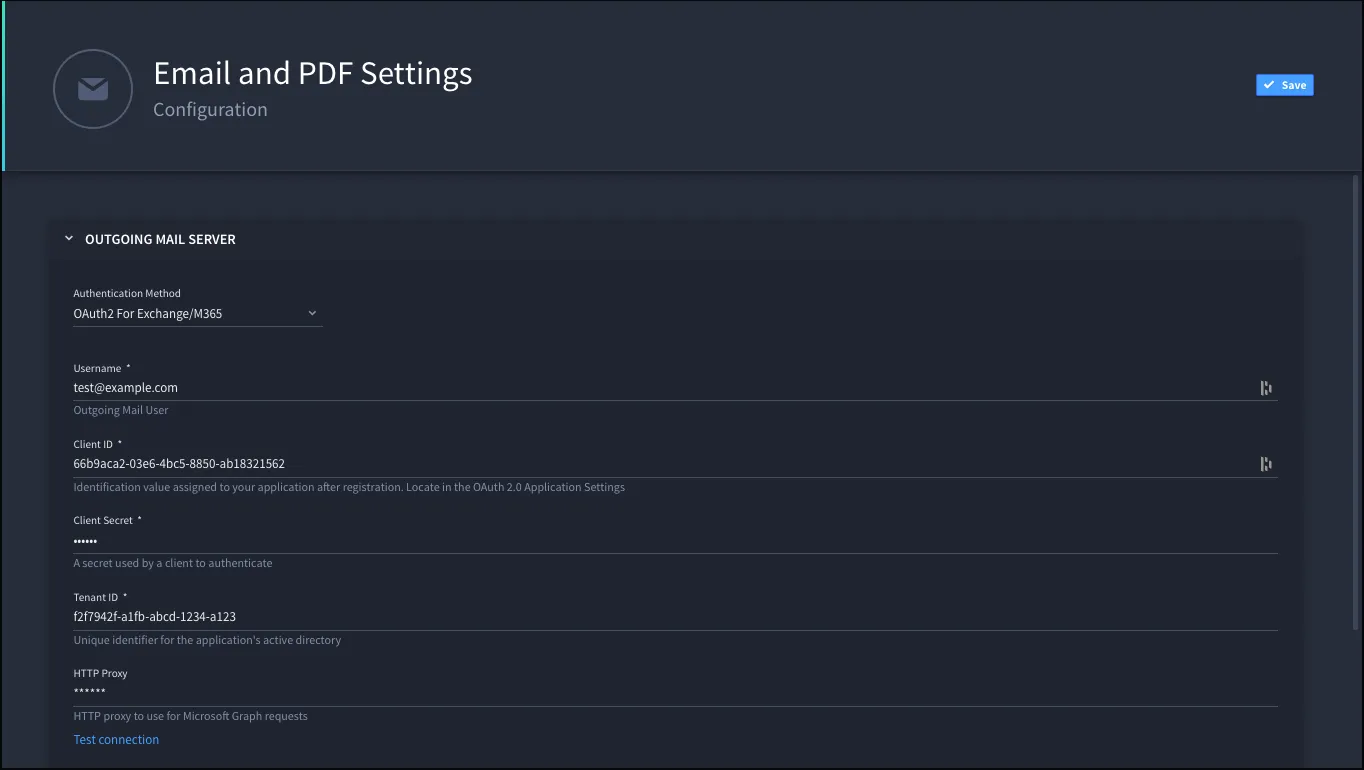Image resolution: width=1364 pixels, height=770 pixels.
Task: Click the Outgoing Mail User hint text
Action: tap(121, 411)
